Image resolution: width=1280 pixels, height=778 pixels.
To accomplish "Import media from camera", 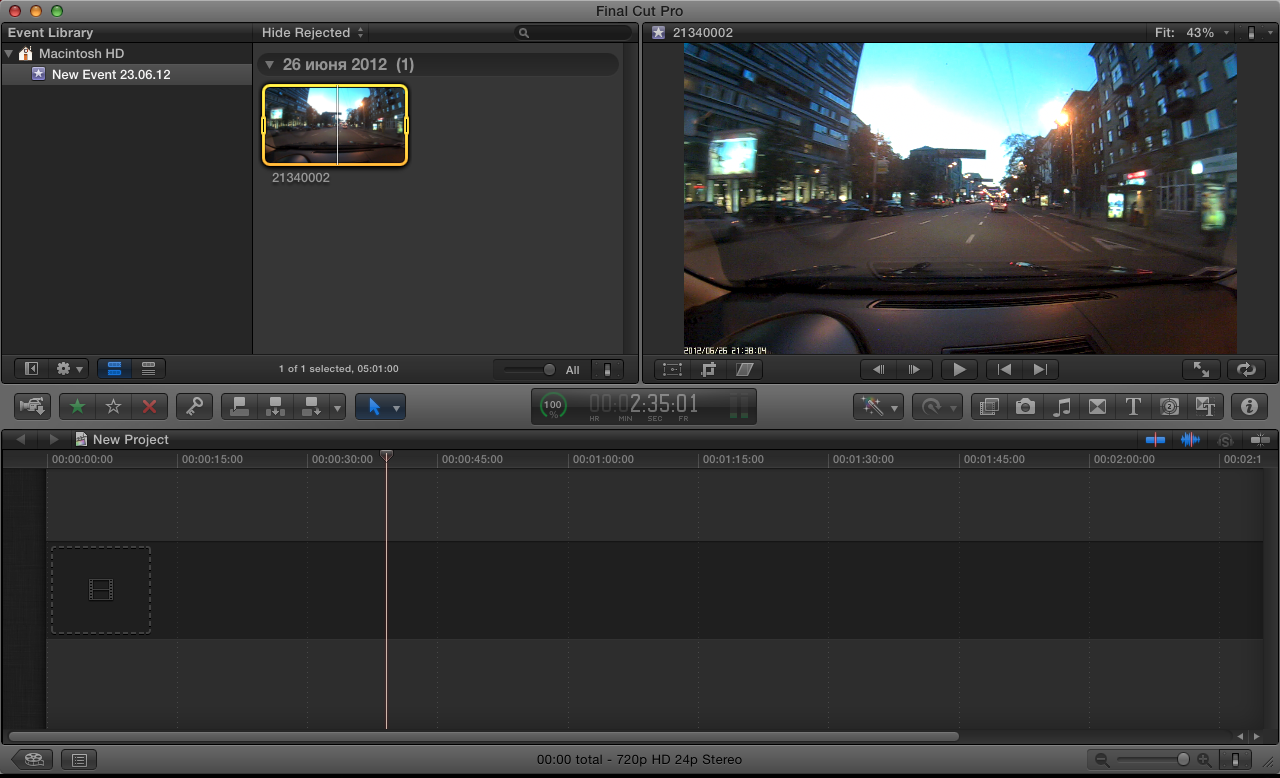I will point(32,407).
